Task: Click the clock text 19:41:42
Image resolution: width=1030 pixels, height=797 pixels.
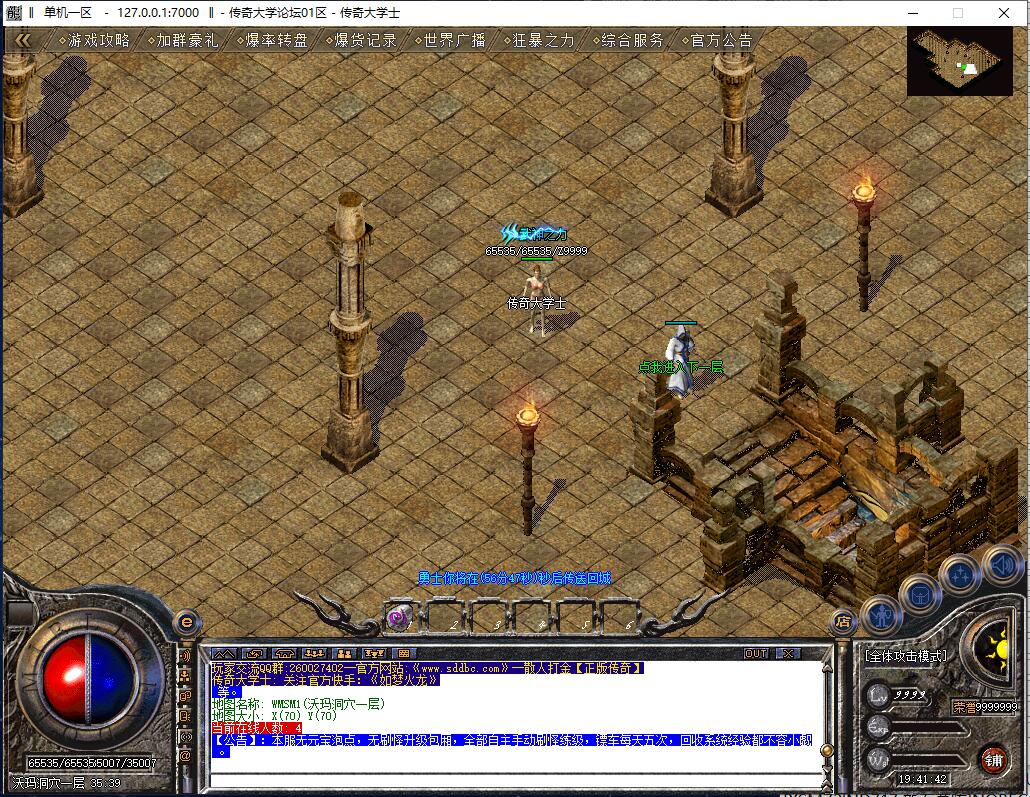Action: pos(923,779)
